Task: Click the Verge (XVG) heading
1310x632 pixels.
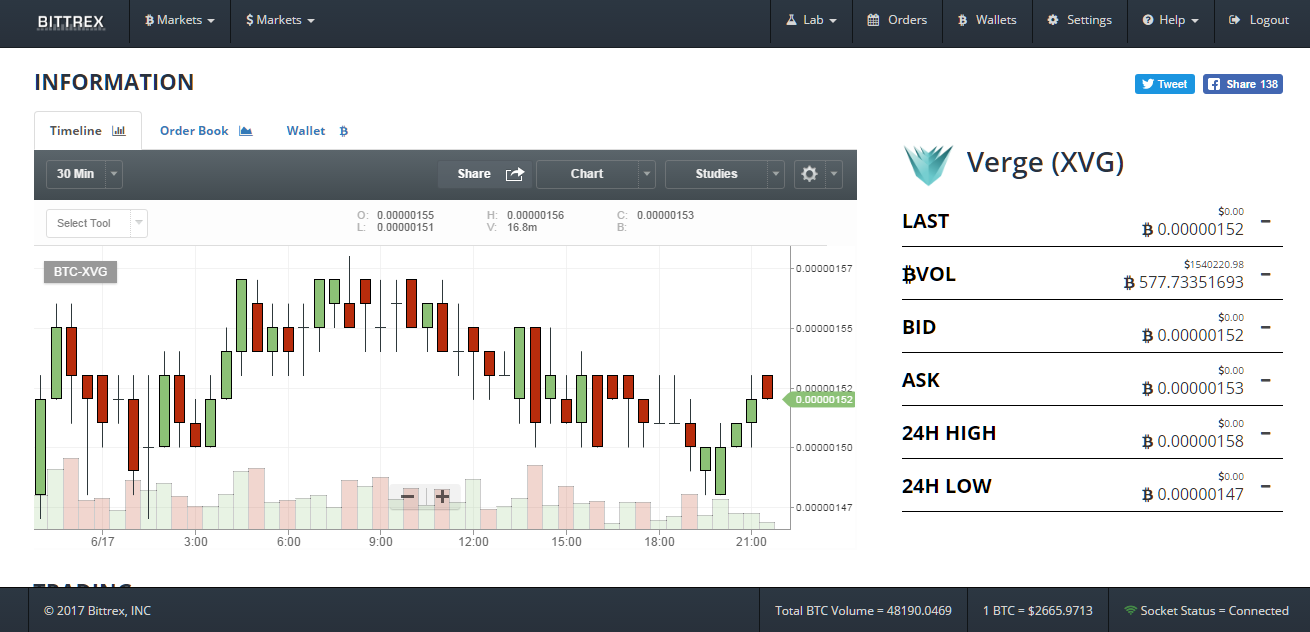Action: point(1045,163)
